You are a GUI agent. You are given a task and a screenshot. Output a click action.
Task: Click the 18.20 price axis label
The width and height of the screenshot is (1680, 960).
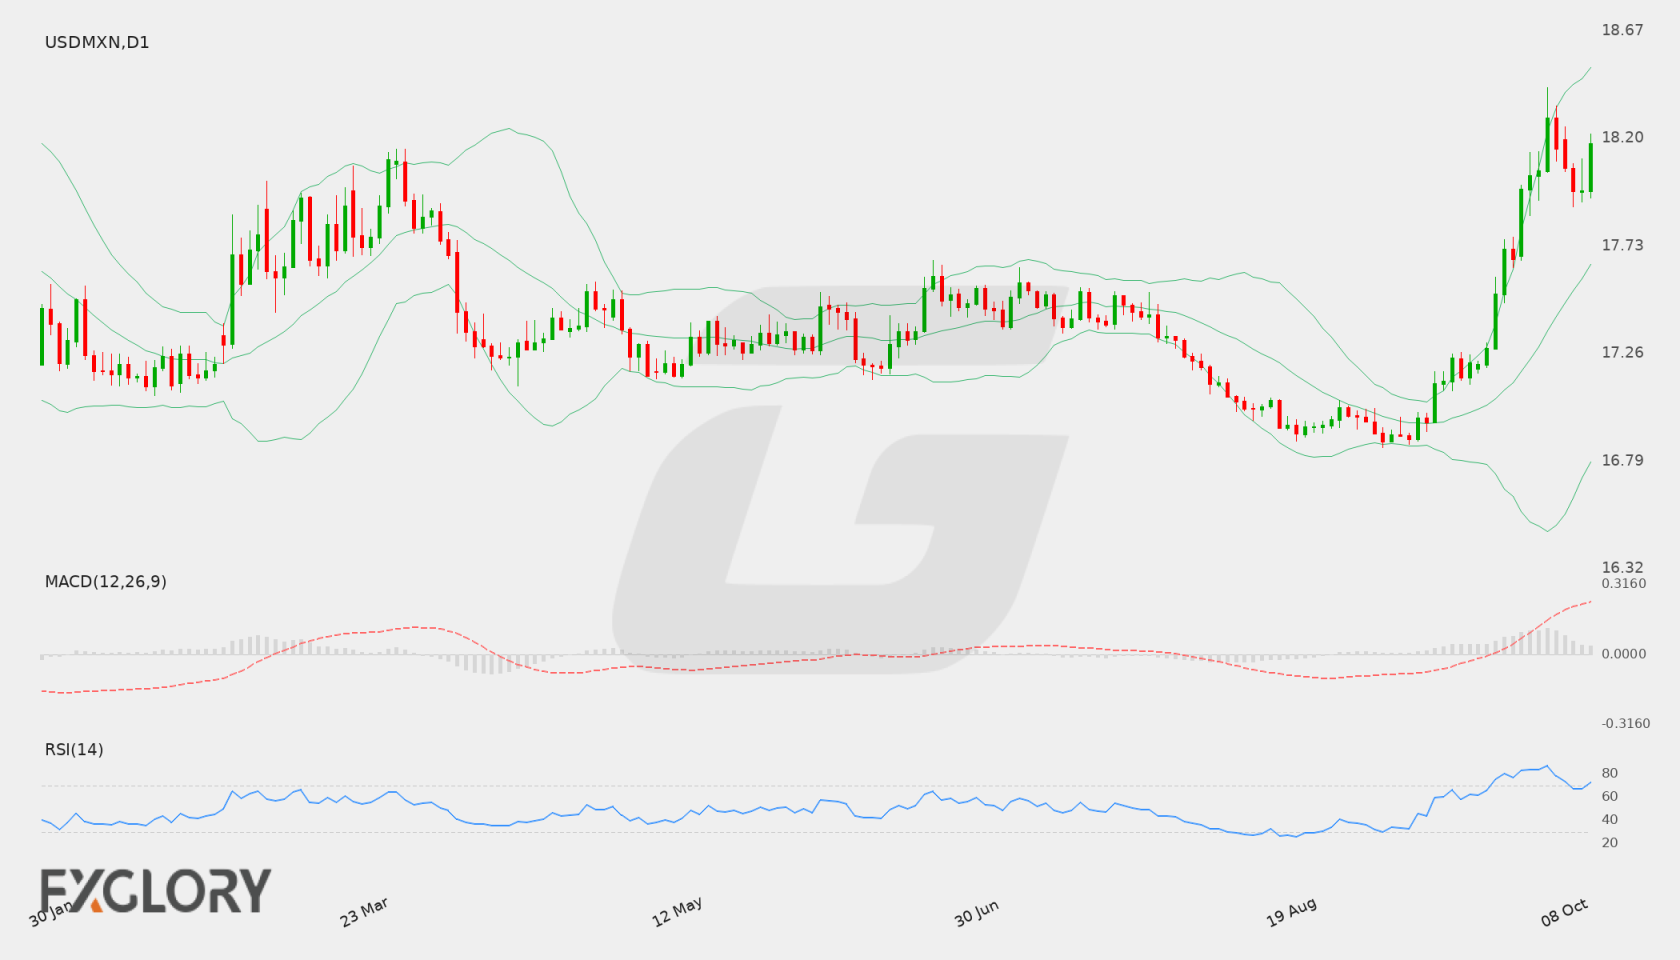point(1622,137)
